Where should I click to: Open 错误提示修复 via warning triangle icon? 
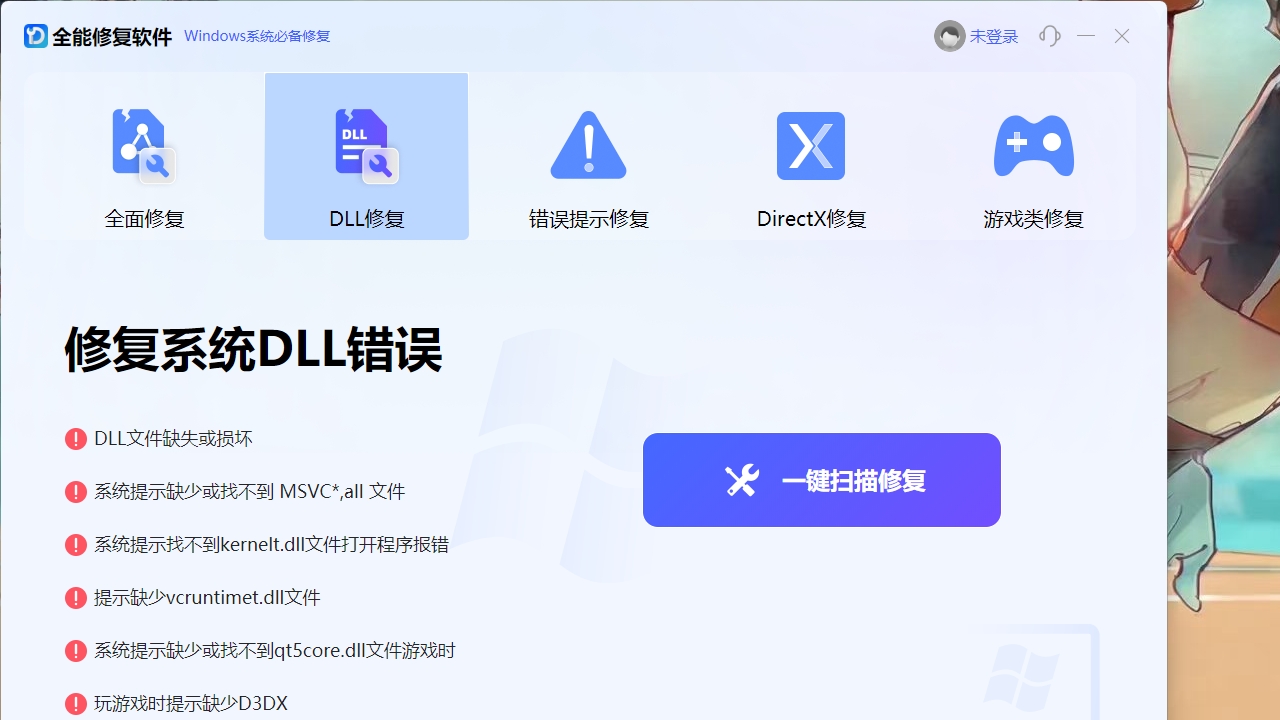click(x=588, y=145)
